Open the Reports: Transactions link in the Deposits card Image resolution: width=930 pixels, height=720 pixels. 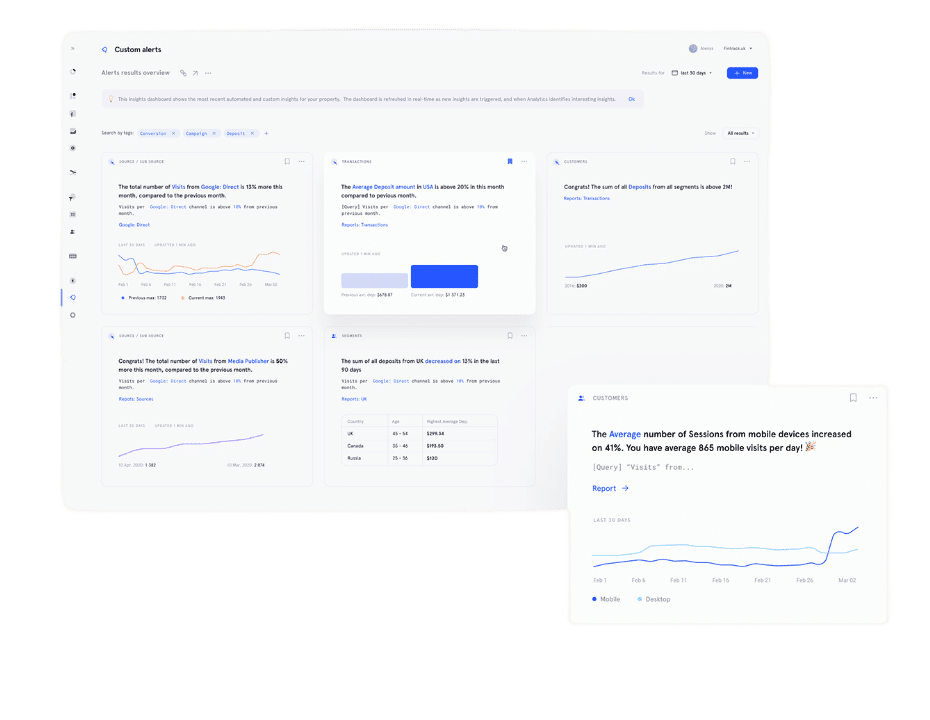pos(587,198)
